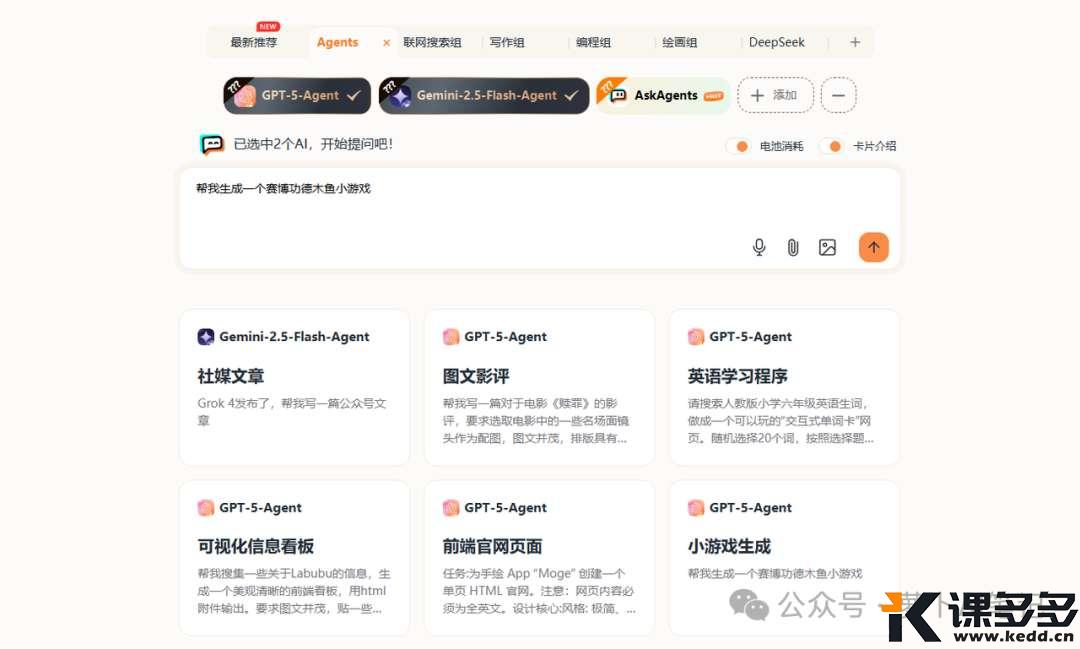The image size is (1080, 649).
Task: Send the prompt with orange arrow button
Action: click(873, 247)
